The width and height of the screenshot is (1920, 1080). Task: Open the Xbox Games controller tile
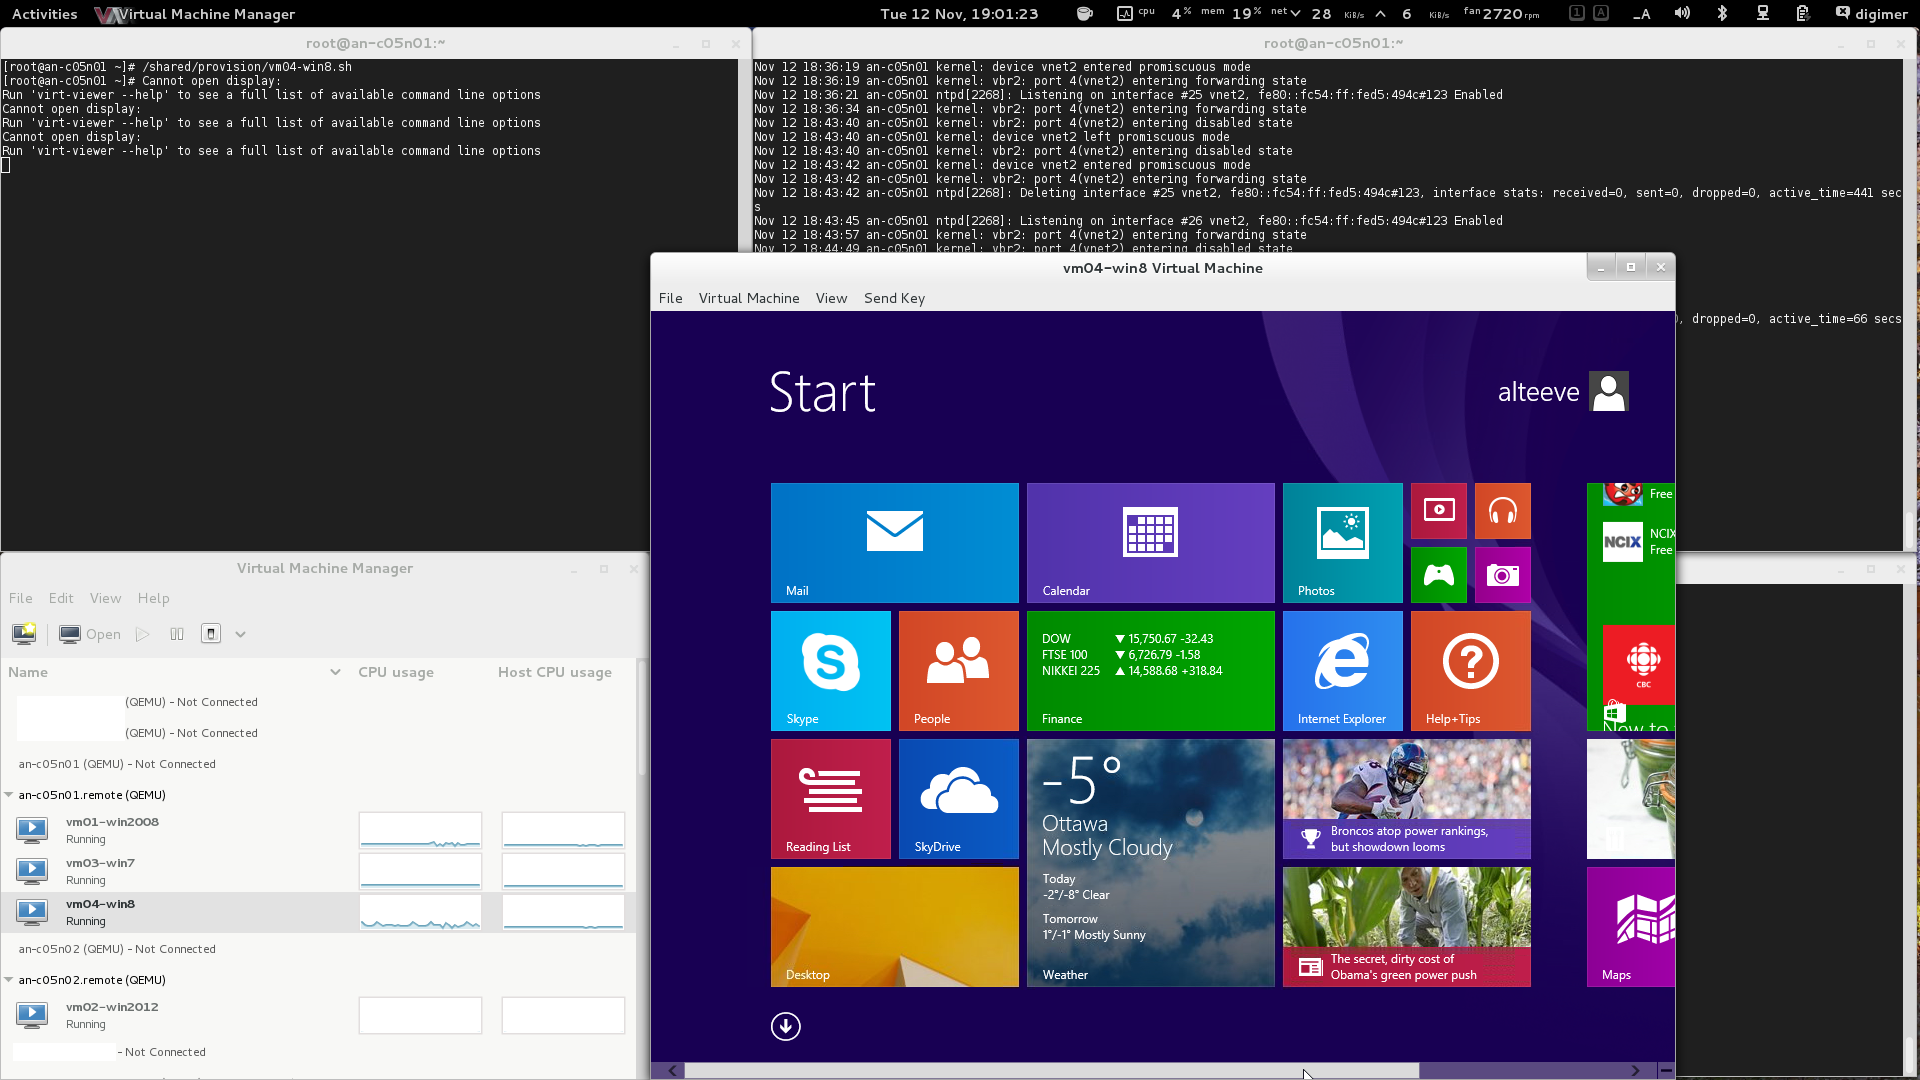pos(1438,575)
